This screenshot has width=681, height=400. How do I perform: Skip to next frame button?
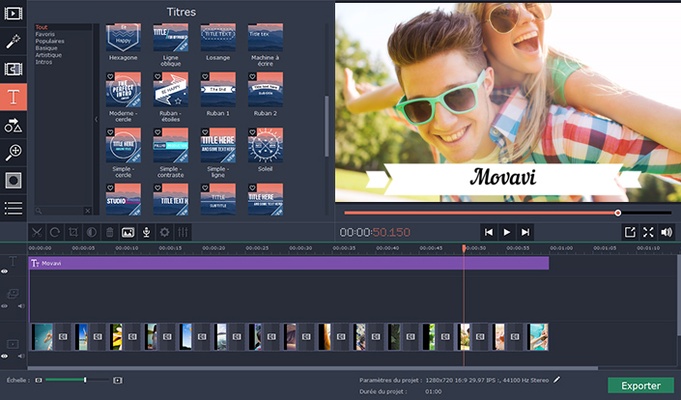(525, 232)
